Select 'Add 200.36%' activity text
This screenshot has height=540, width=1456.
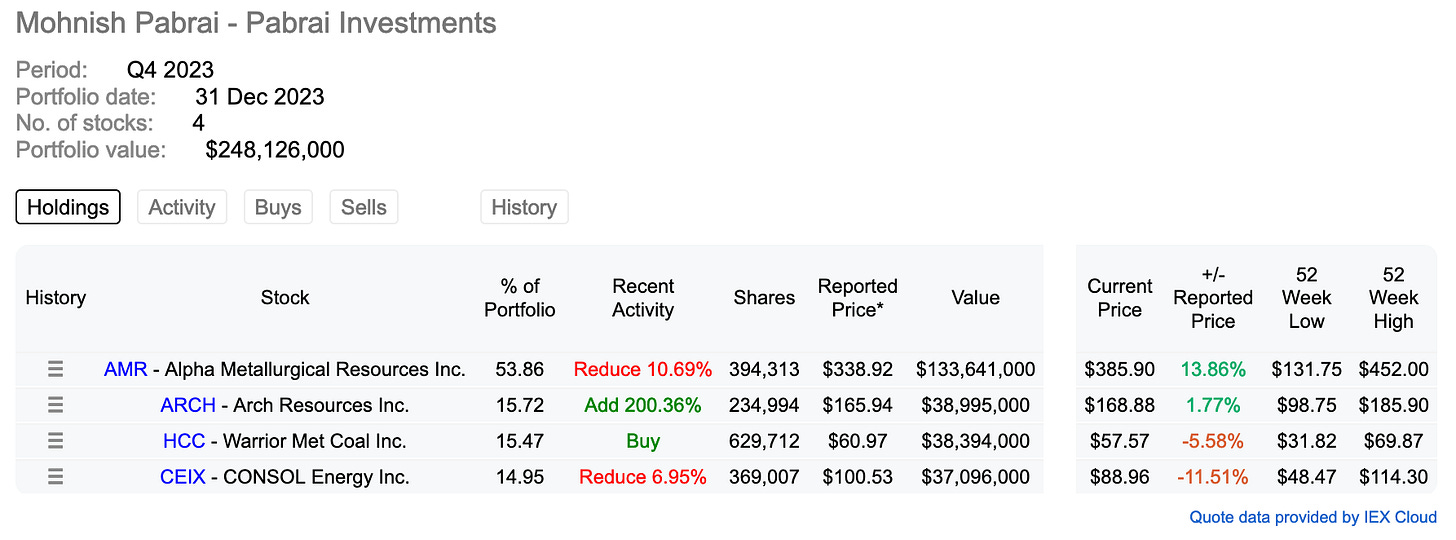click(x=643, y=406)
